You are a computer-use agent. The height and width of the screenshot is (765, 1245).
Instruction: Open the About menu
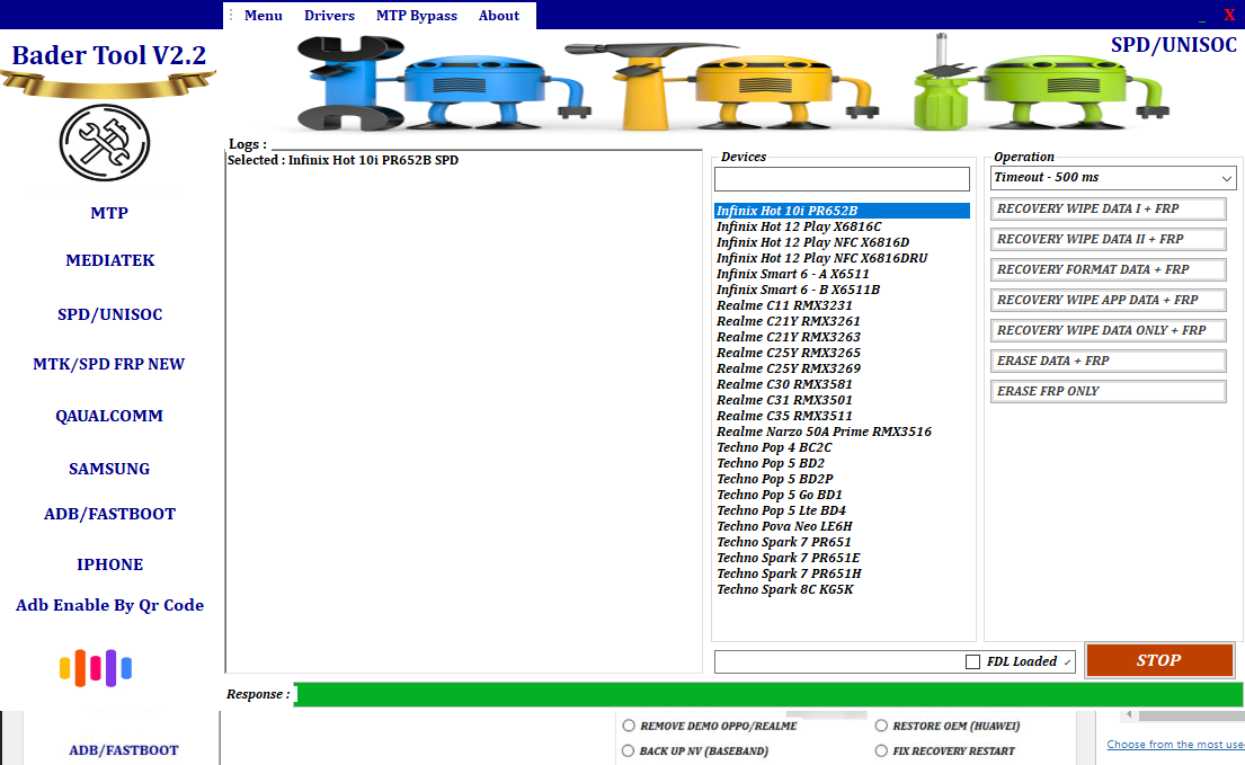[498, 15]
